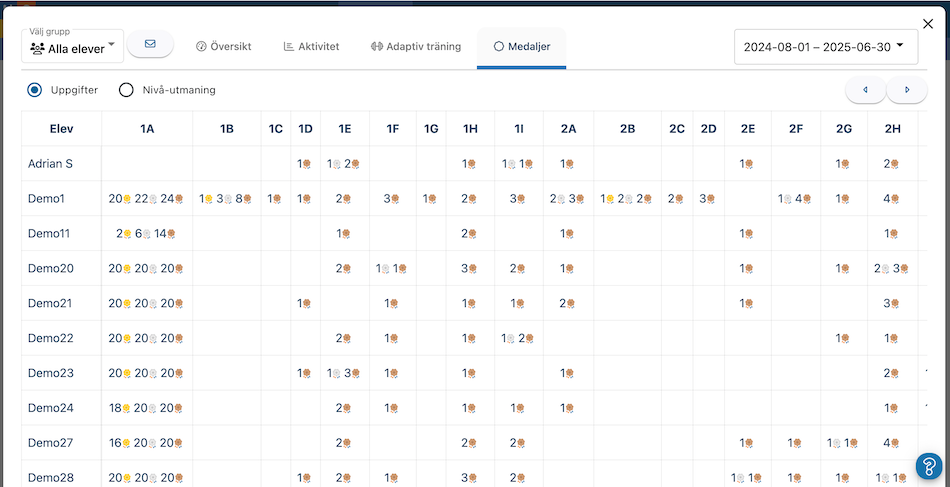Click Demo27's 2G medal cell 1 1
950x487 pixels.
(843, 443)
